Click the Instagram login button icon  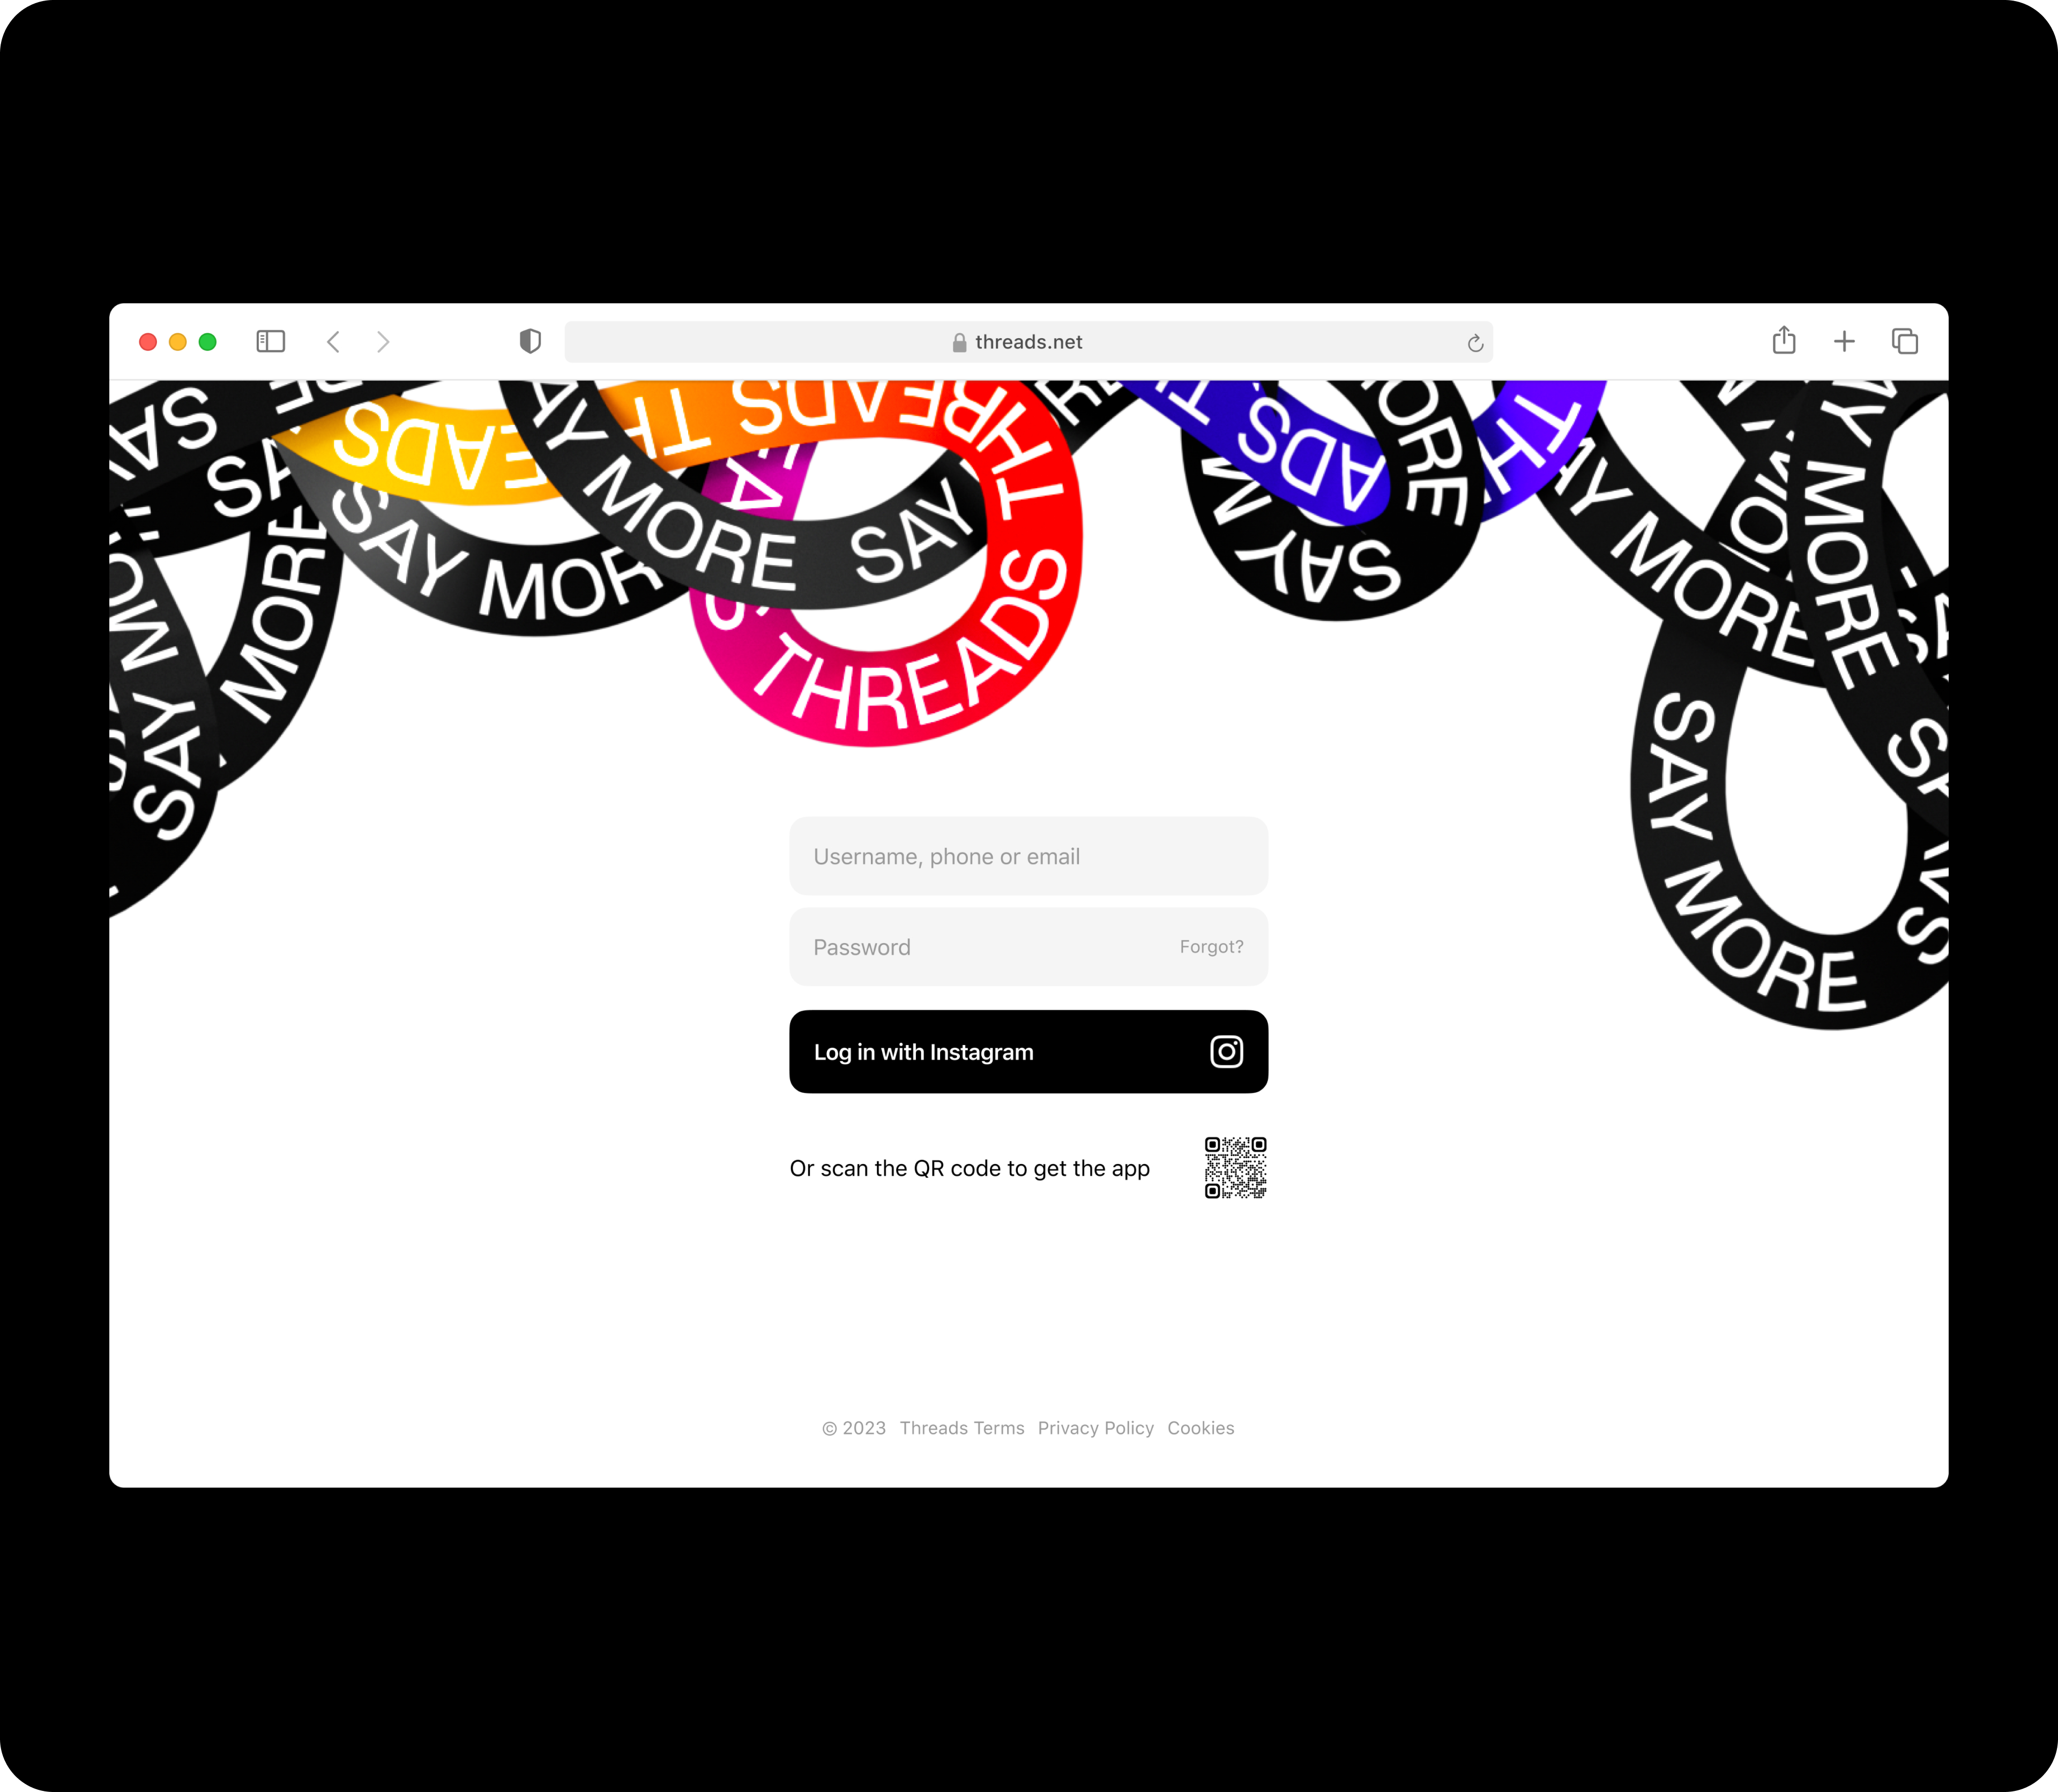pos(1225,1052)
